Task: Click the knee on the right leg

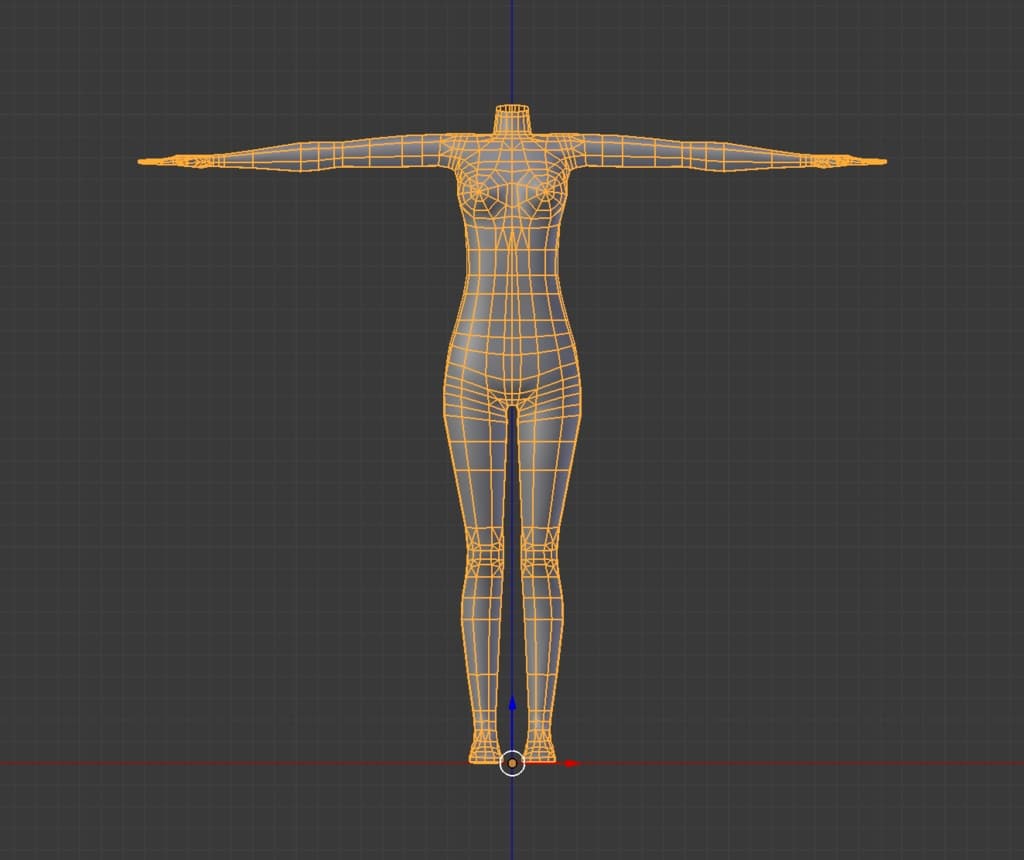Action: [540, 545]
